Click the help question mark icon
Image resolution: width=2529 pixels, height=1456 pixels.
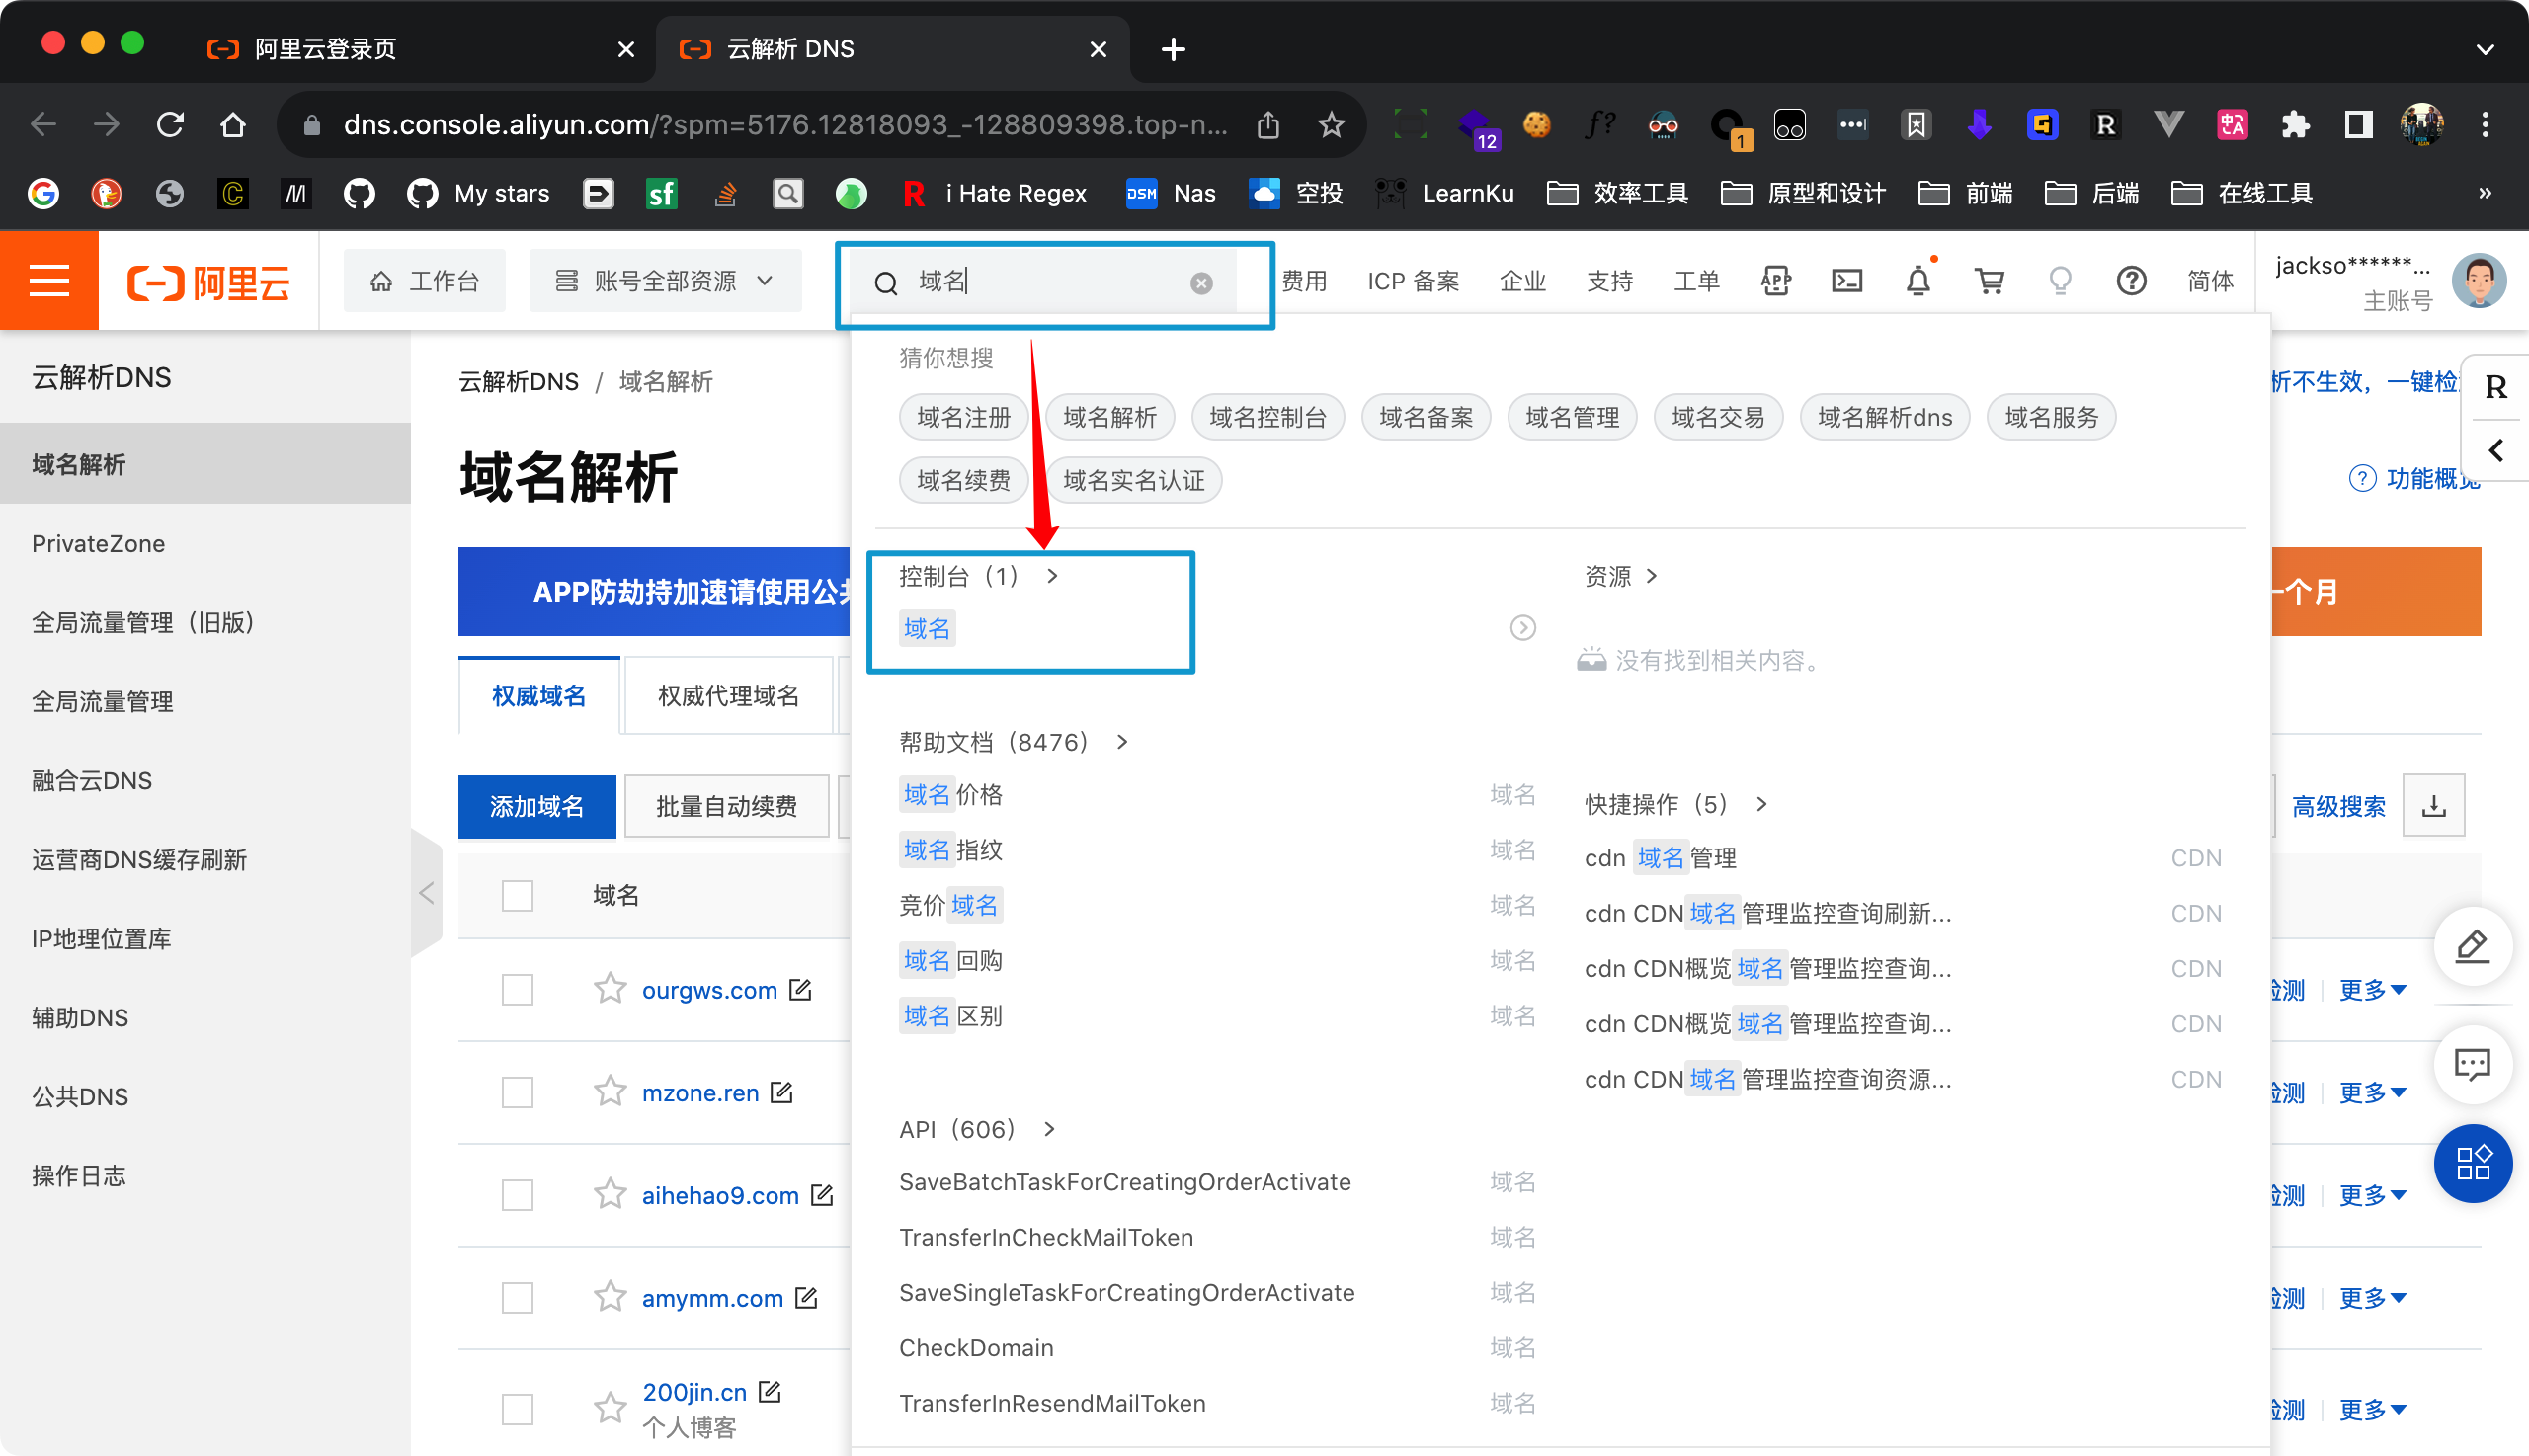point(2131,281)
